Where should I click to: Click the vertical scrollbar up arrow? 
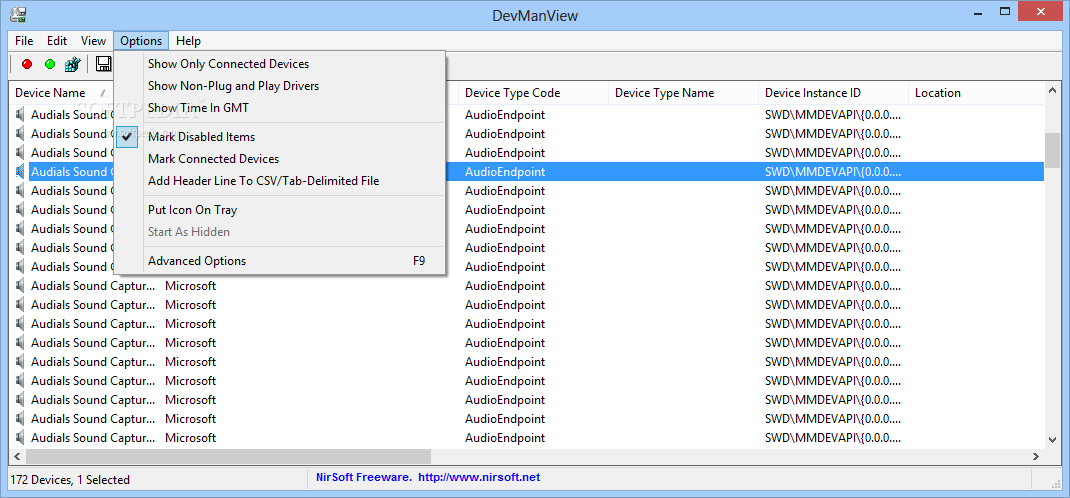tap(1052, 91)
